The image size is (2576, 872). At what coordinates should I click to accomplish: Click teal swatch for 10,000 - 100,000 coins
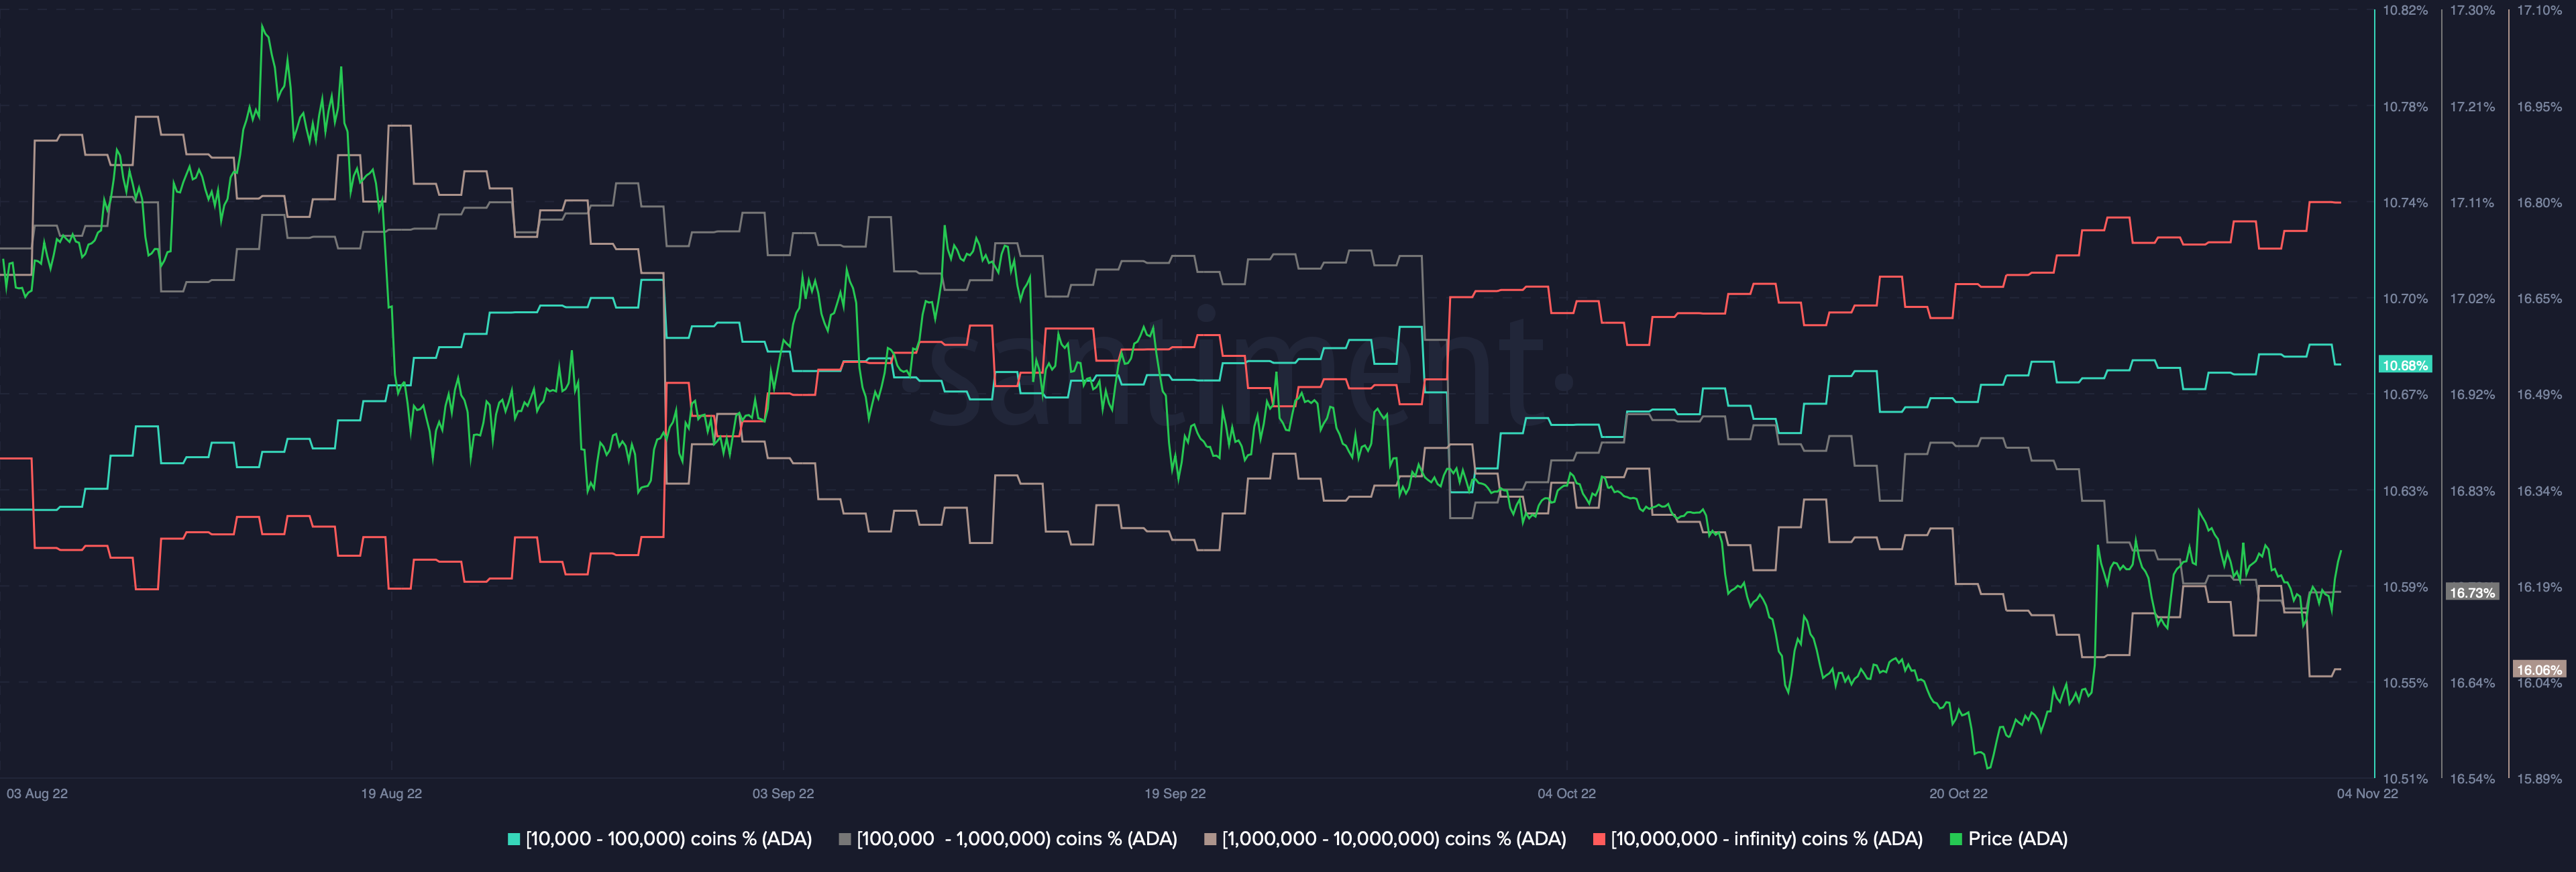(514, 840)
